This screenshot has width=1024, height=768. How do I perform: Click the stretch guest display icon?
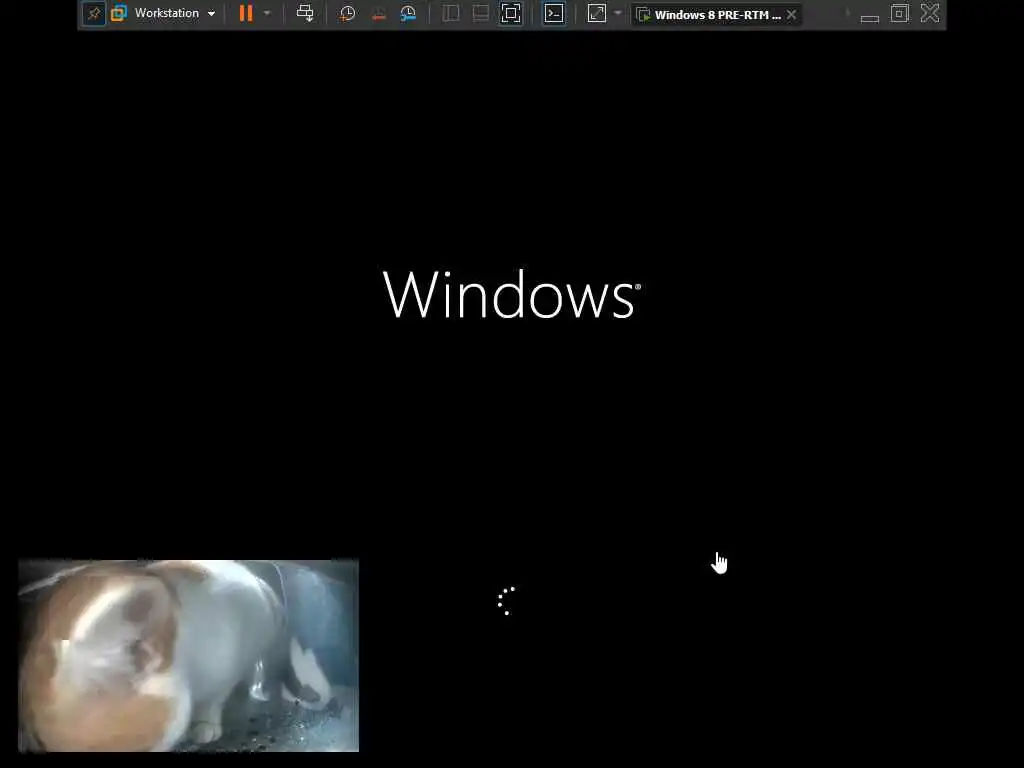597,13
